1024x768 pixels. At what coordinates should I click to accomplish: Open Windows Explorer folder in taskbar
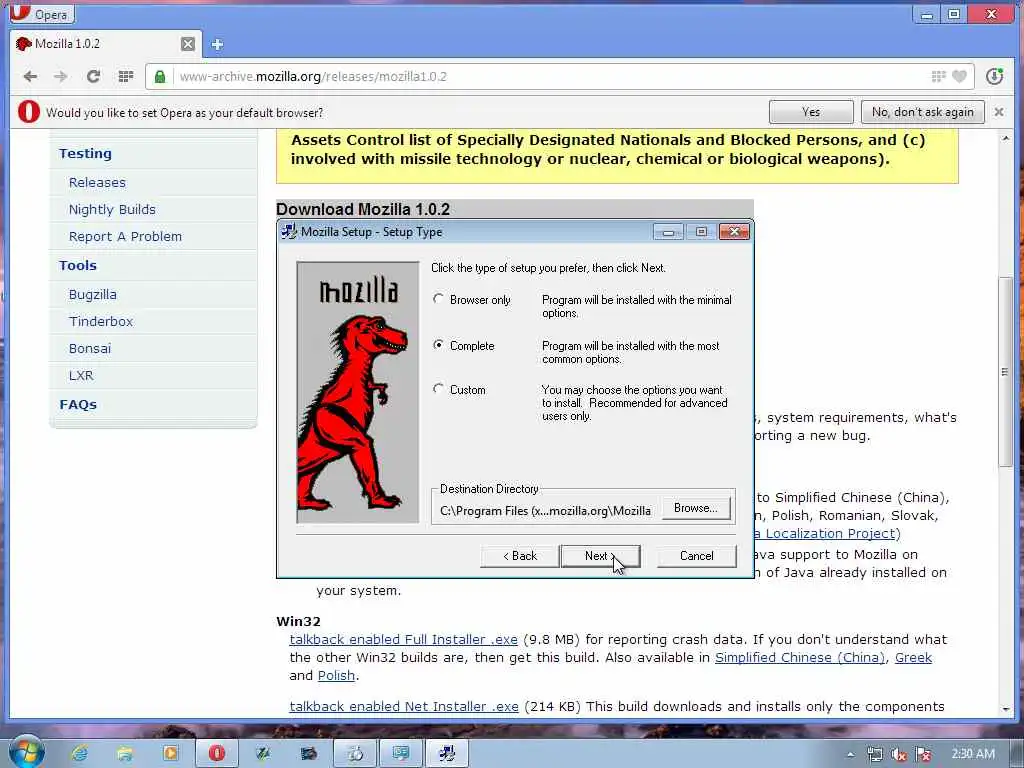[125, 754]
